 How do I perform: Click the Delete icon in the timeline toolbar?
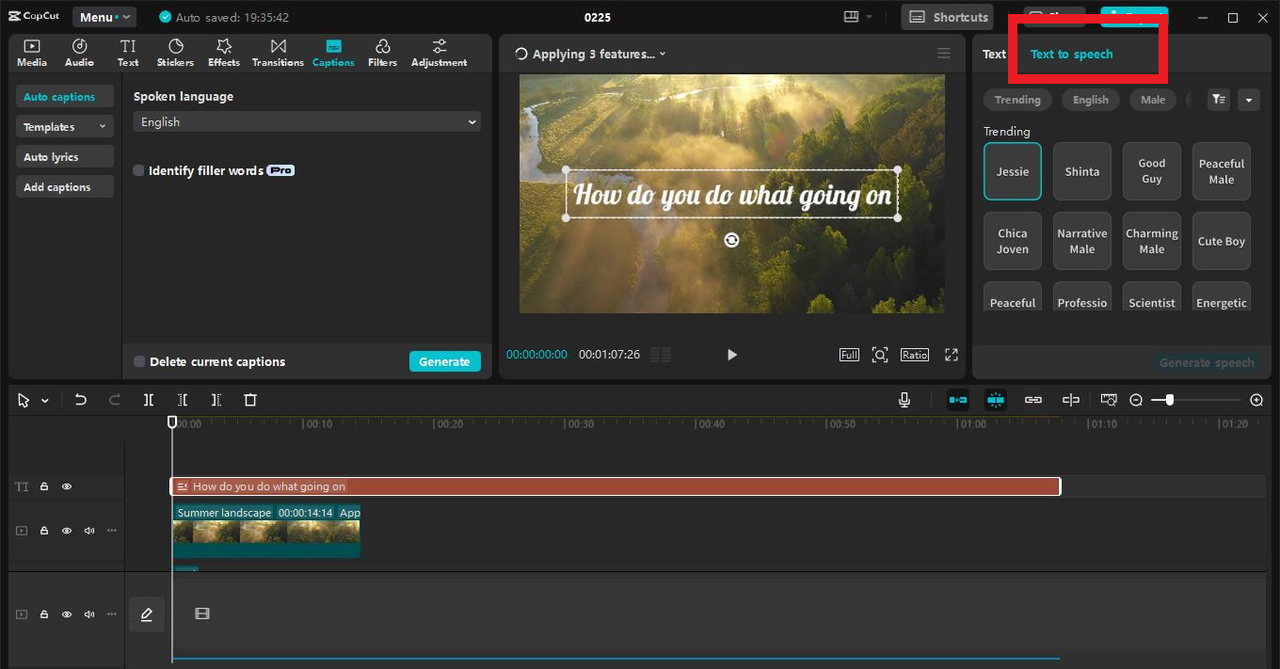(x=250, y=399)
